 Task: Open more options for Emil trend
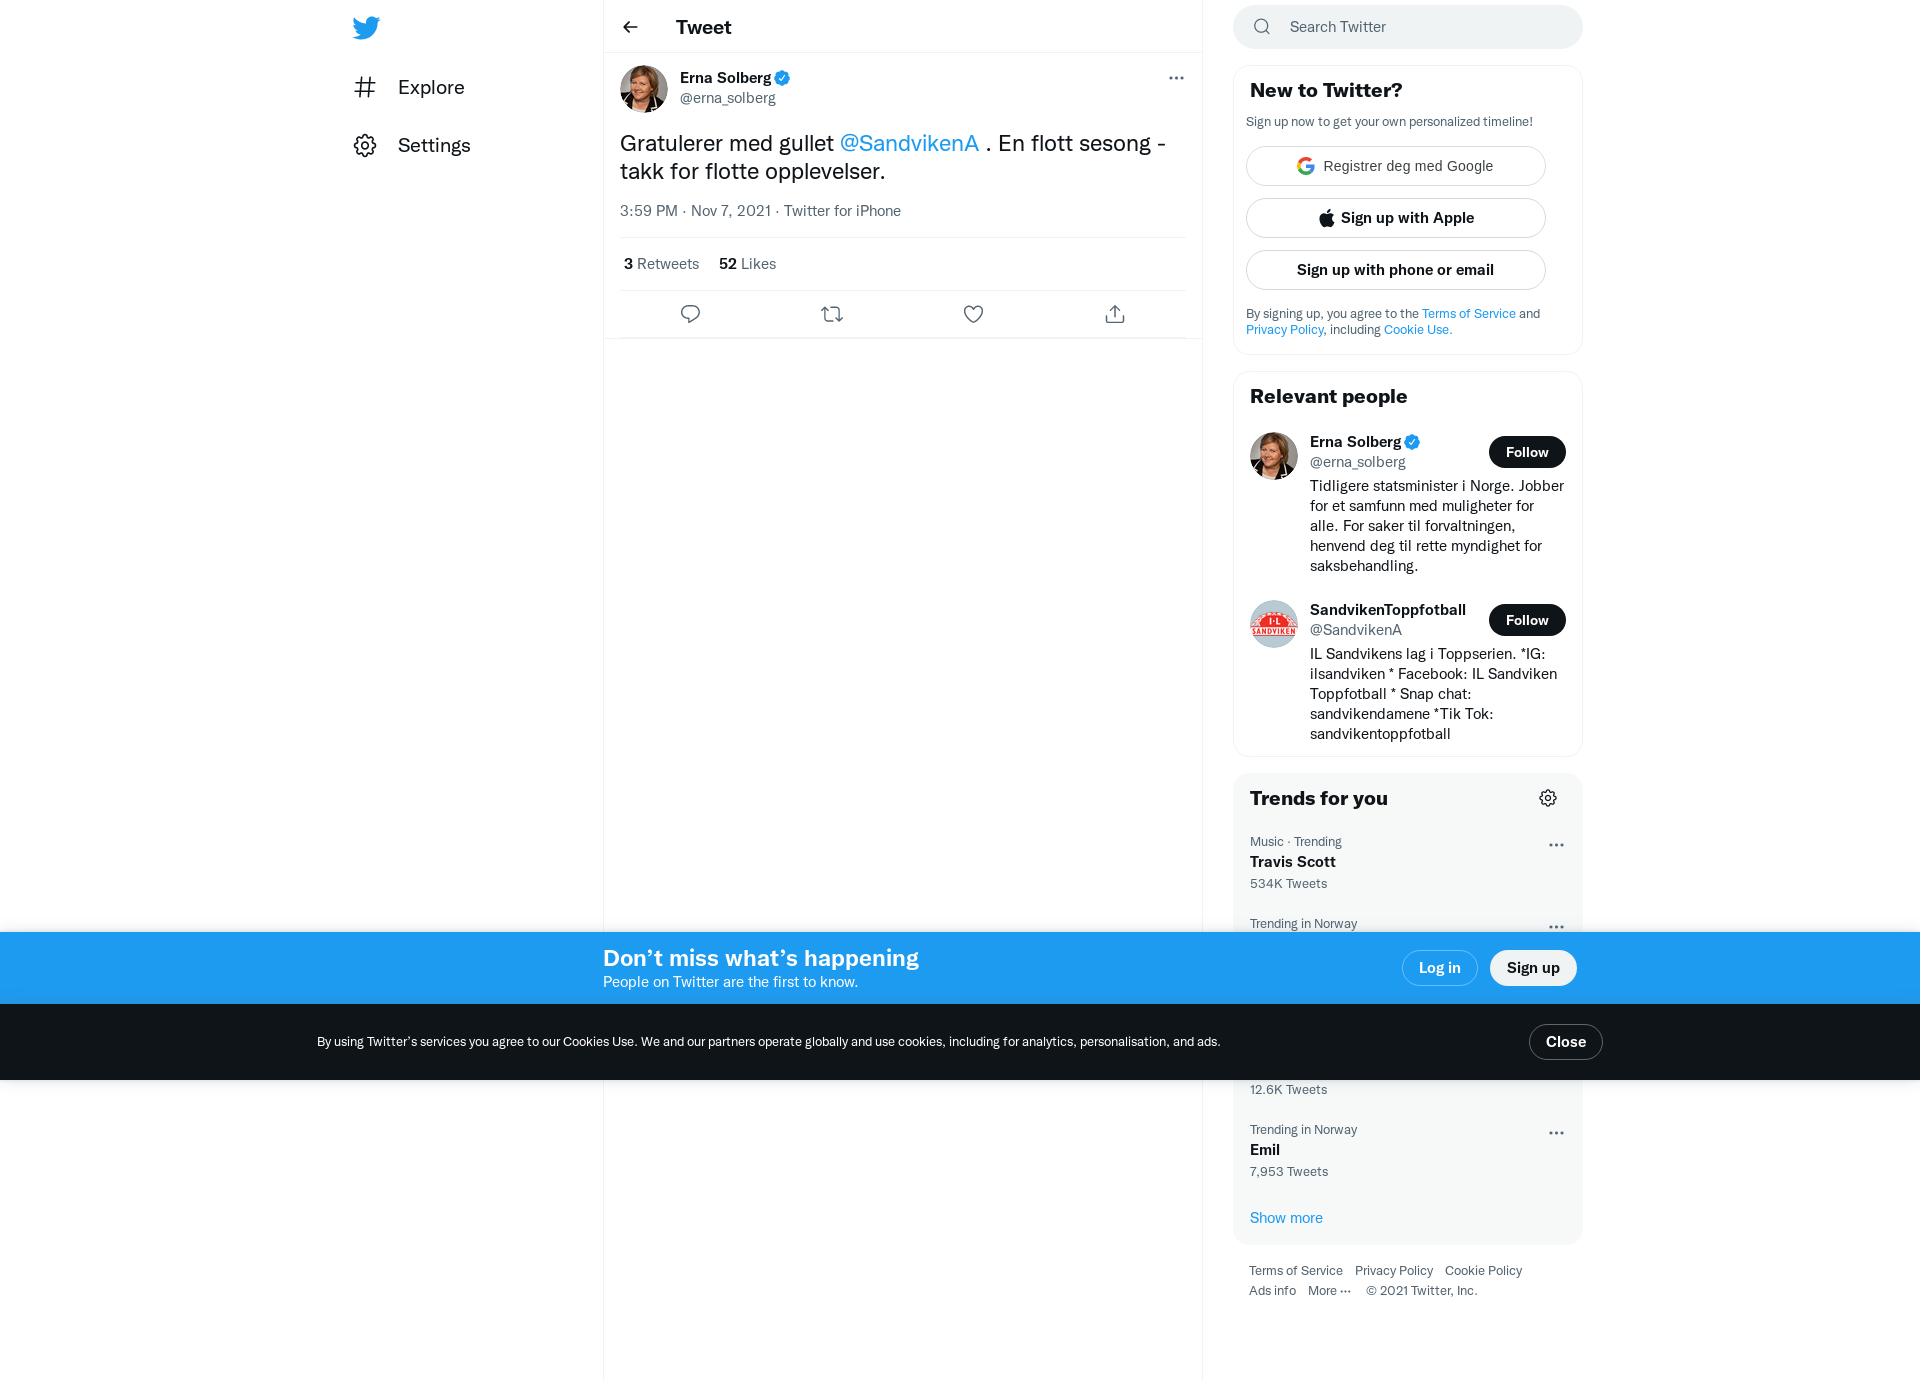[1556, 1133]
